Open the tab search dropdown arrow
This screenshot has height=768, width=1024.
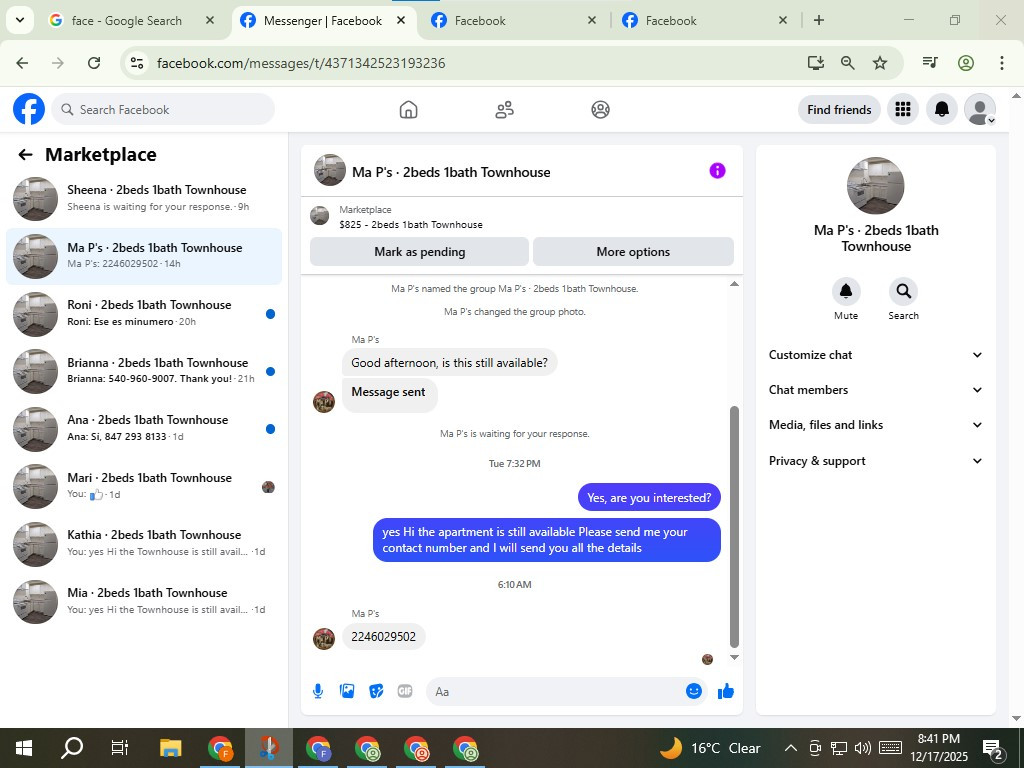pyautogui.click(x=20, y=20)
